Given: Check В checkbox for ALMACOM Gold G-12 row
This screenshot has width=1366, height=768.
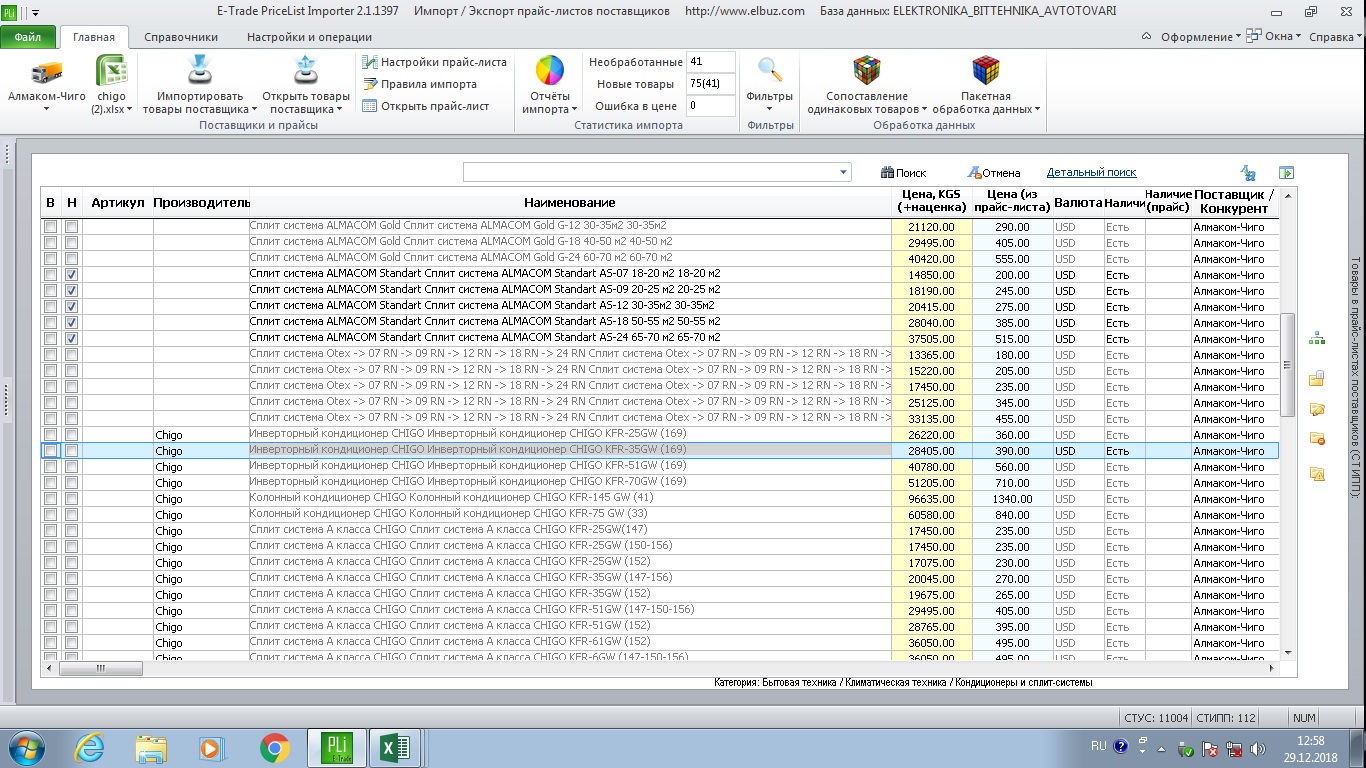Looking at the screenshot, I should tap(50, 226).
